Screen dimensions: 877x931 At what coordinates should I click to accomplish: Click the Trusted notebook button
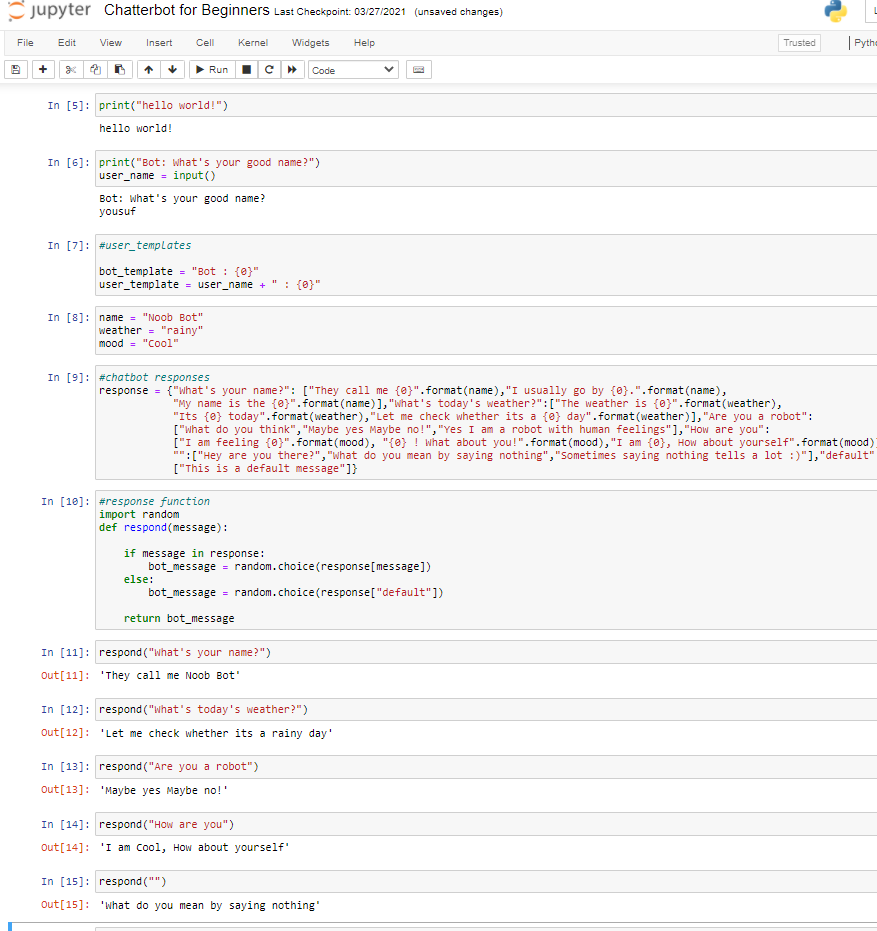coord(799,43)
